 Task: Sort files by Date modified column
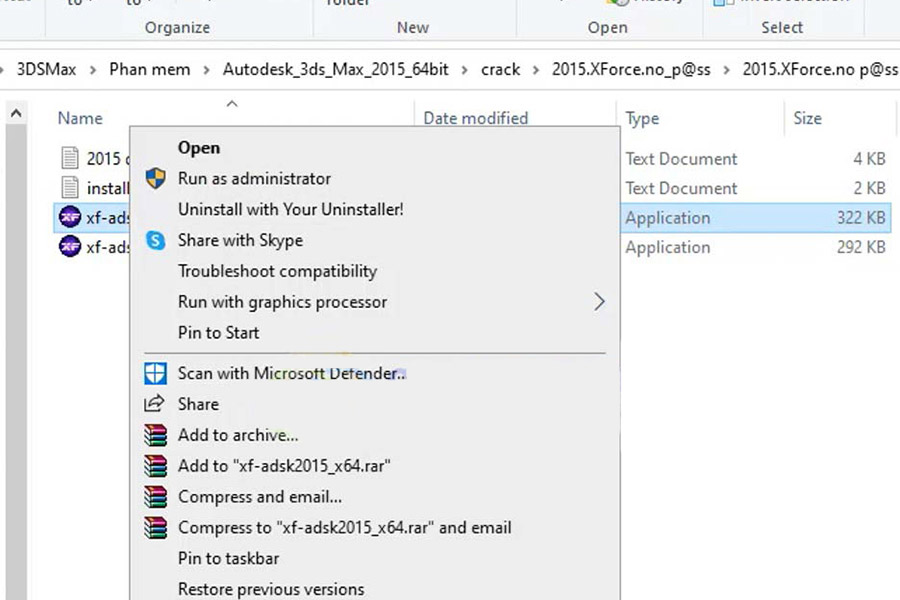(475, 118)
